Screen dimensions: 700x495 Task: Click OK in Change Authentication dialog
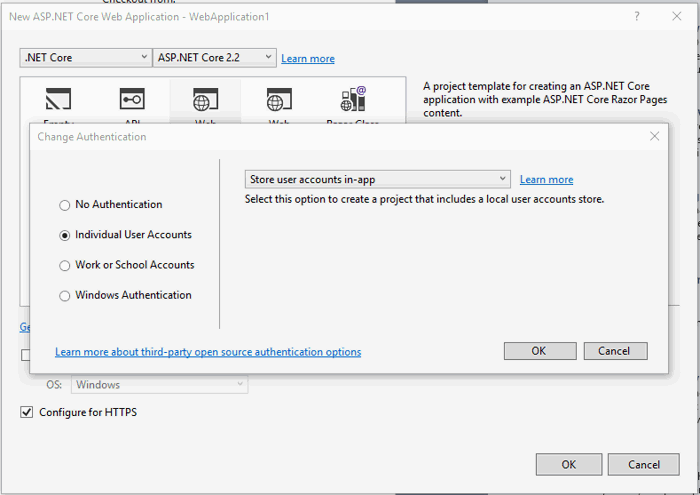(x=539, y=351)
